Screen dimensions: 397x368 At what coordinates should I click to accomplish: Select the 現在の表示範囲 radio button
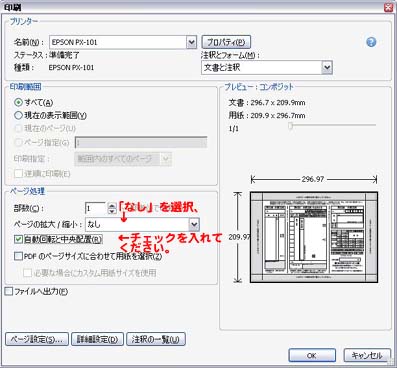click(x=18, y=115)
